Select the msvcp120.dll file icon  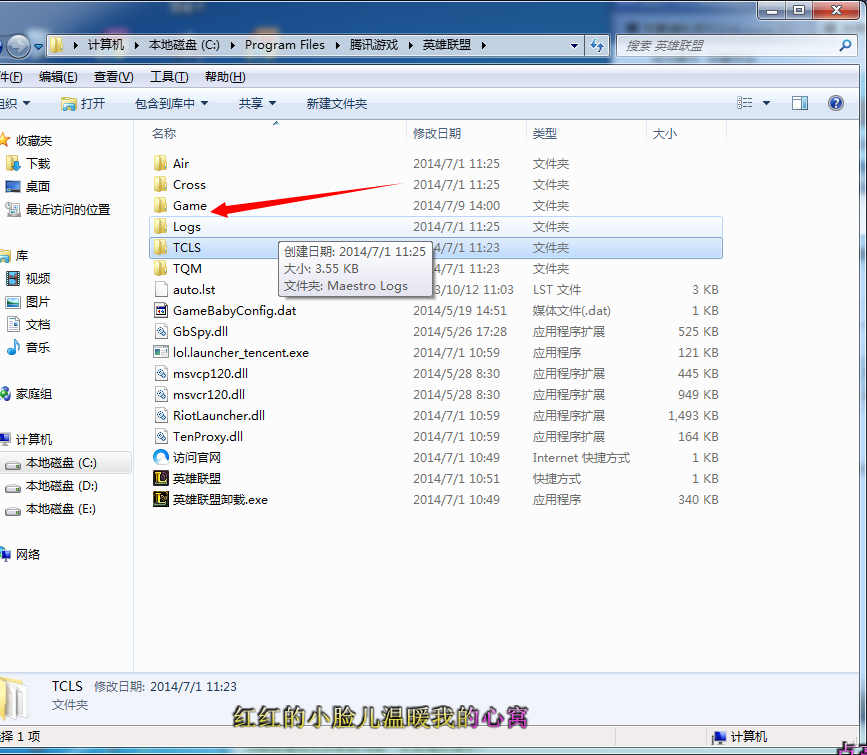tap(161, 373)
